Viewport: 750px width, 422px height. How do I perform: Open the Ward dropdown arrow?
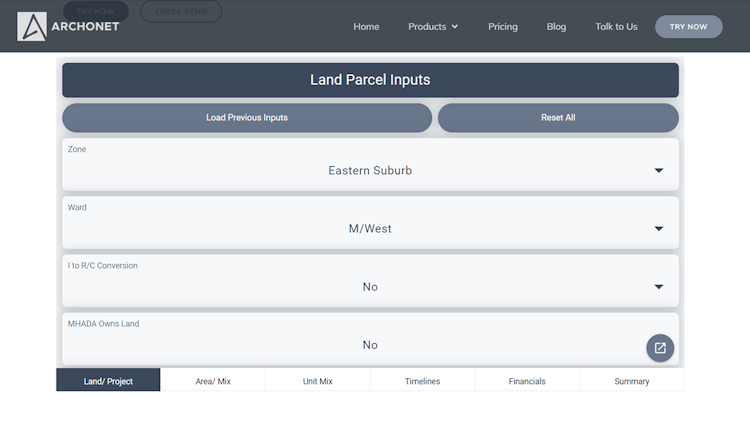[x=659, y=229]
